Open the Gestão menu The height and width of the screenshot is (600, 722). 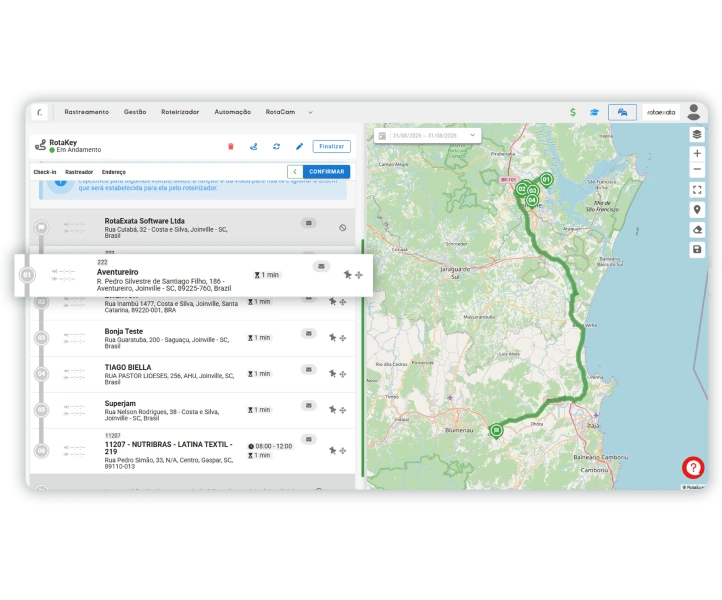click(135, 112)
